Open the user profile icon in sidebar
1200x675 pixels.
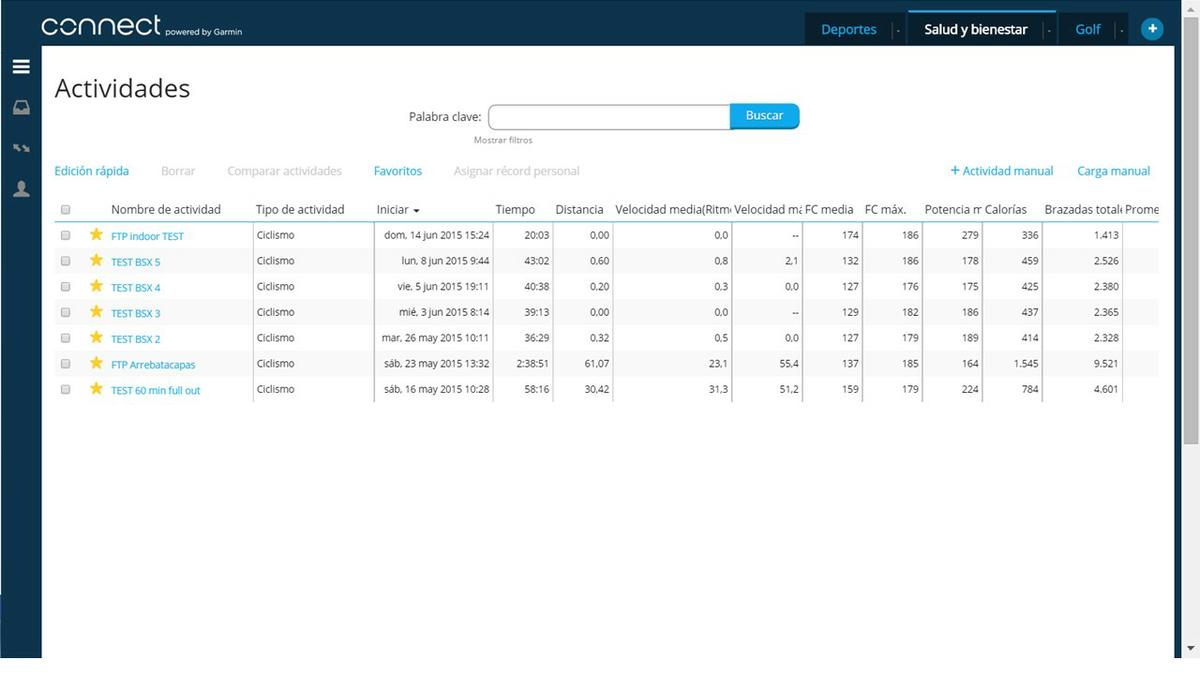(x=21, y=189)
